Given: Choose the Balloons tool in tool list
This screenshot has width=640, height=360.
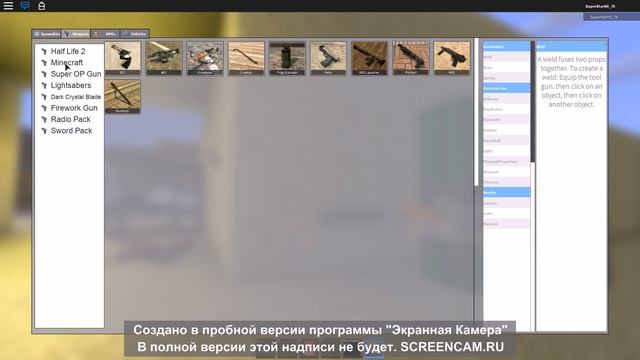Looking at the screenshot, I should pyautogui.click(x=506, y=99).
